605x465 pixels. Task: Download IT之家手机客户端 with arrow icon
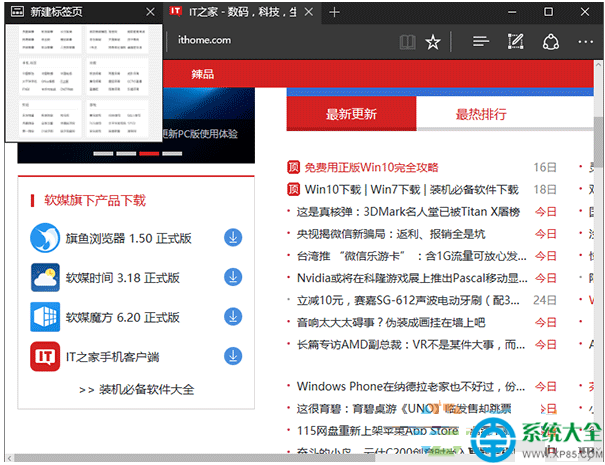point(233,356)
